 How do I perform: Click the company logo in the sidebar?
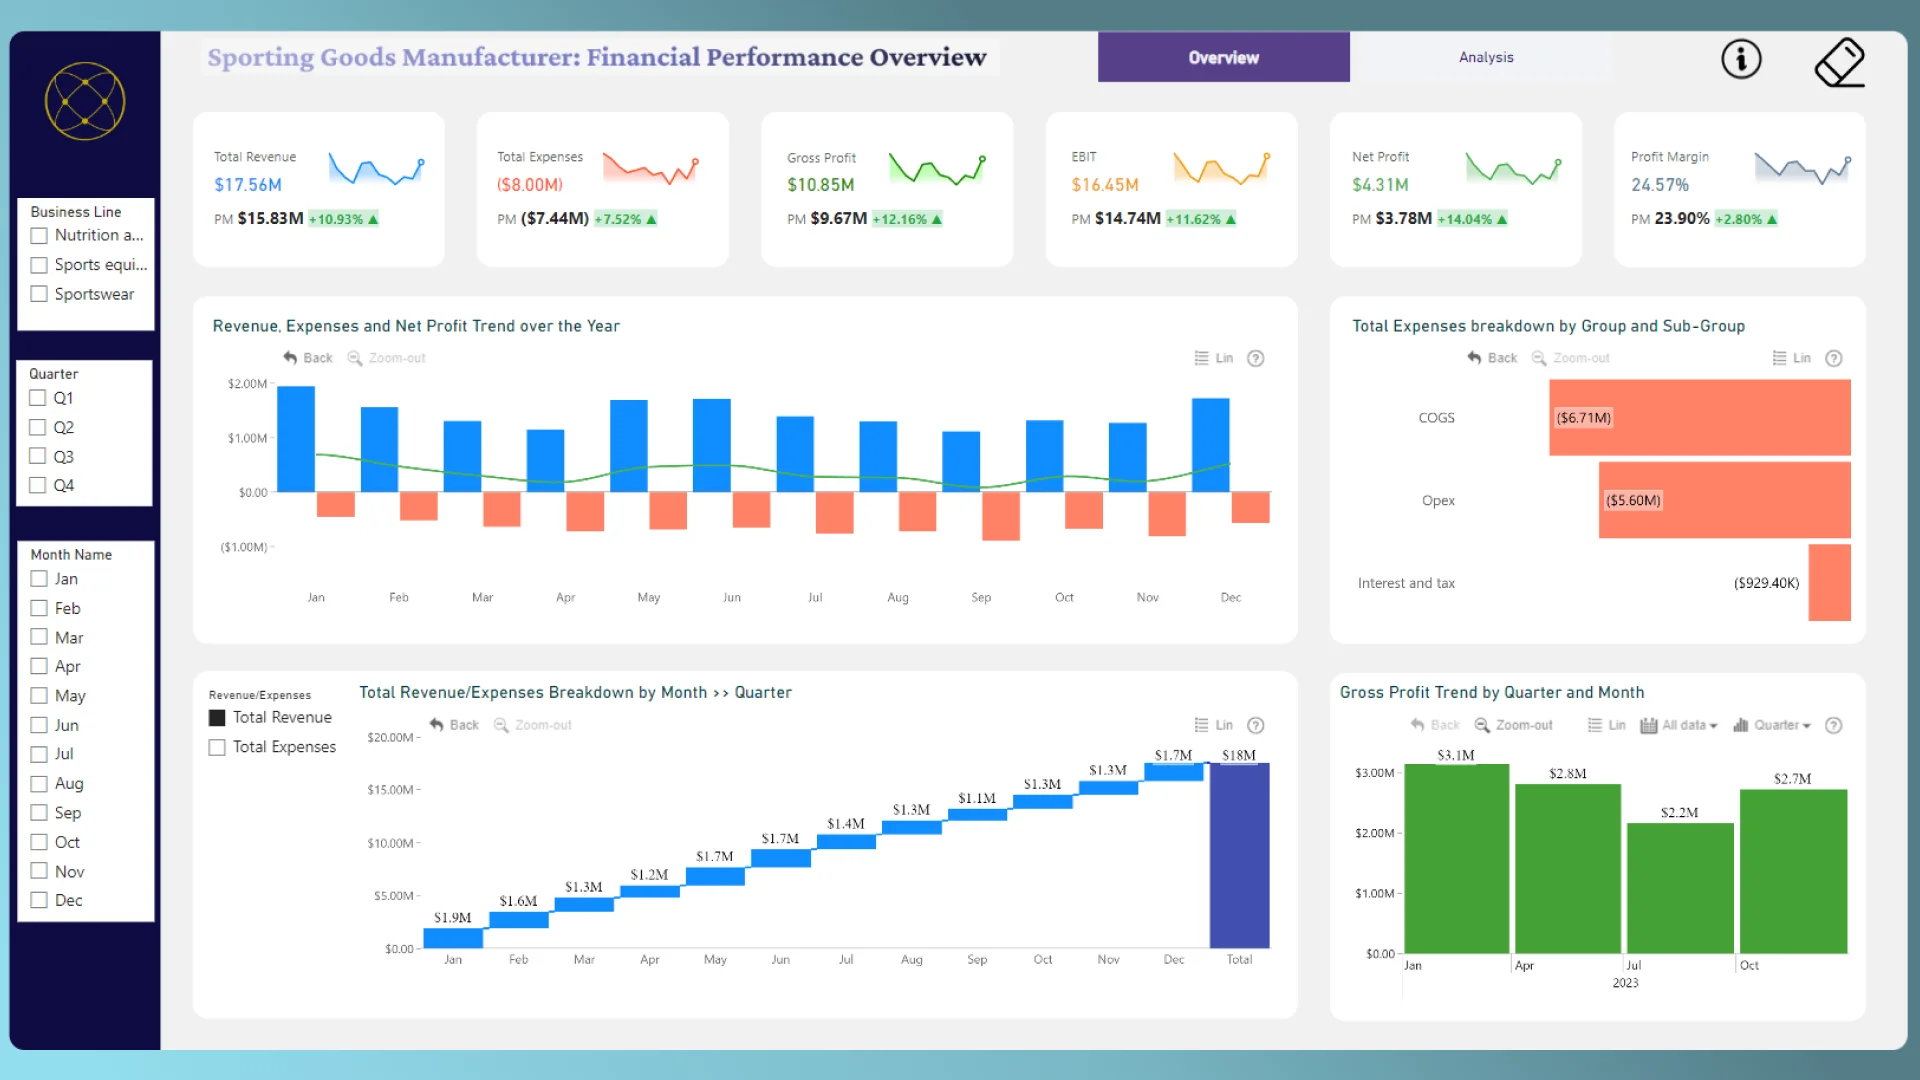85,101
